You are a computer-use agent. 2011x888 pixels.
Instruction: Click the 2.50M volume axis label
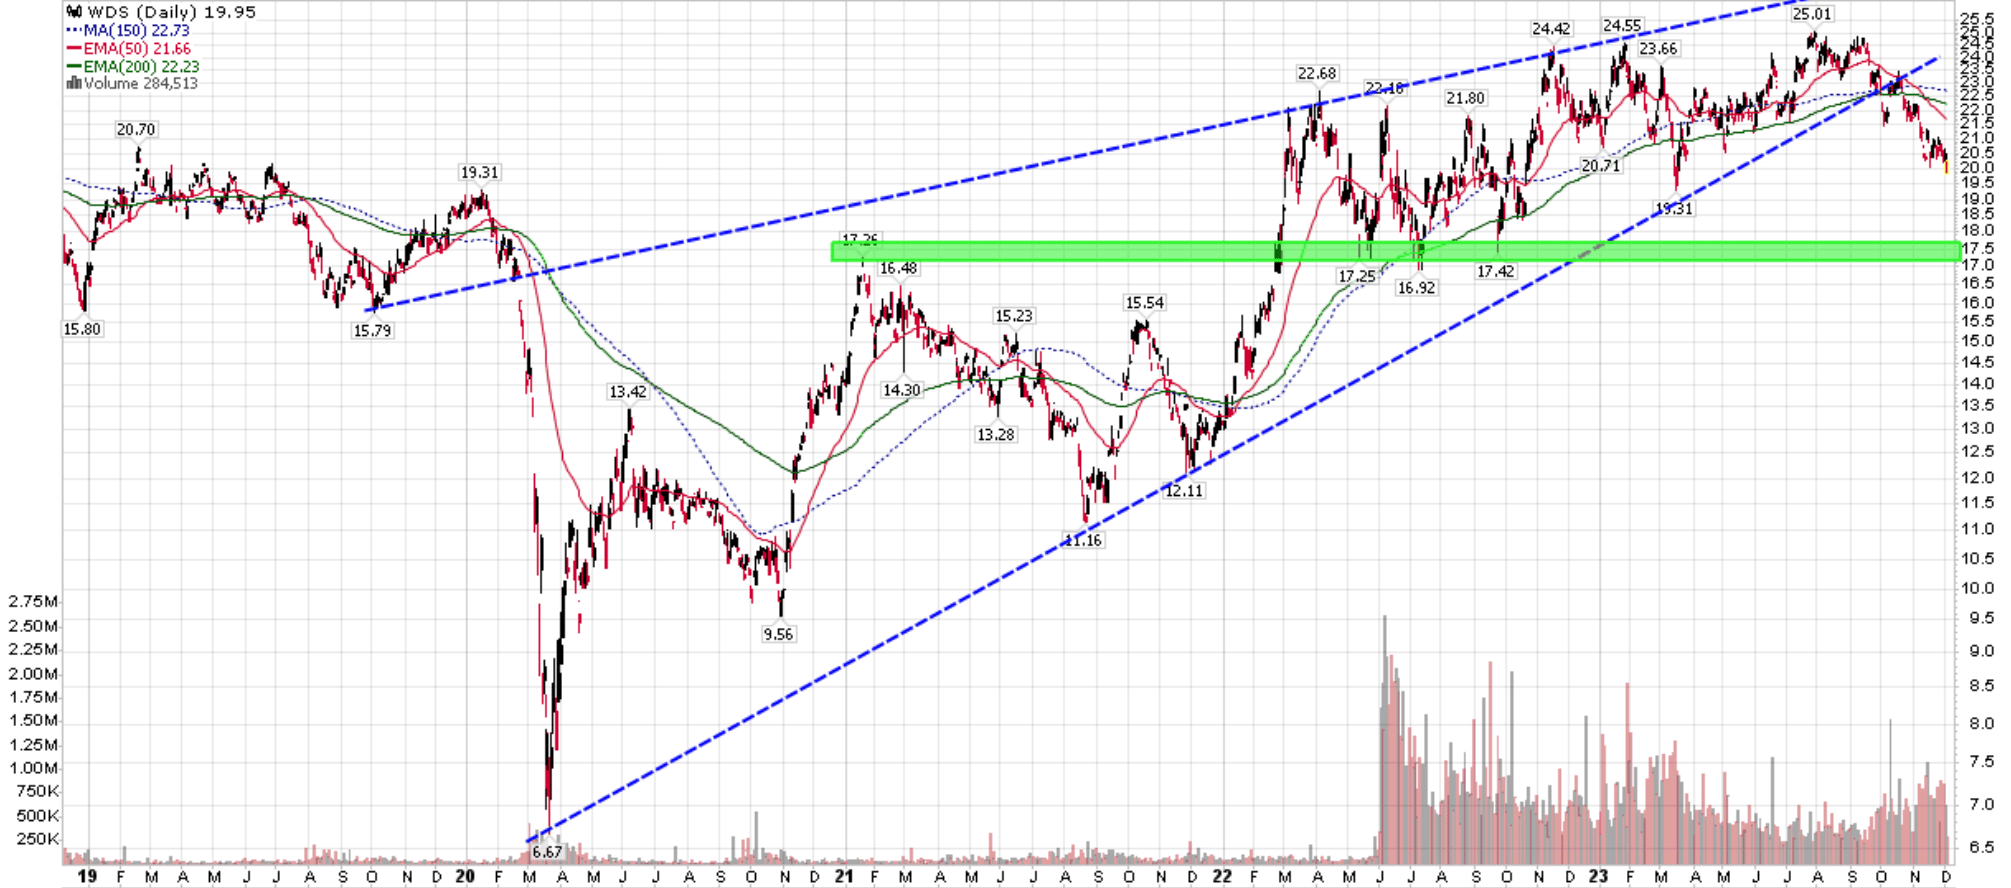coord(33,626)
